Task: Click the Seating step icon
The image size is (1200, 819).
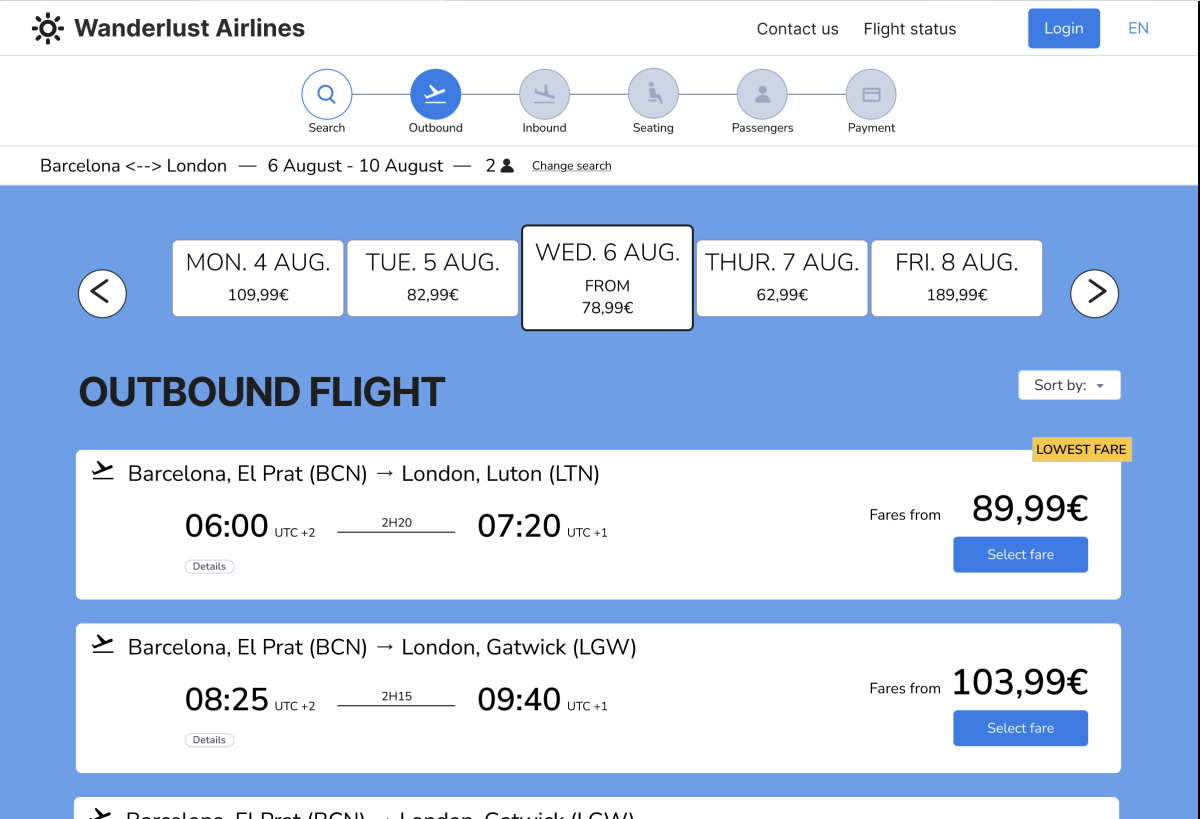Action: tap(653, 95)
